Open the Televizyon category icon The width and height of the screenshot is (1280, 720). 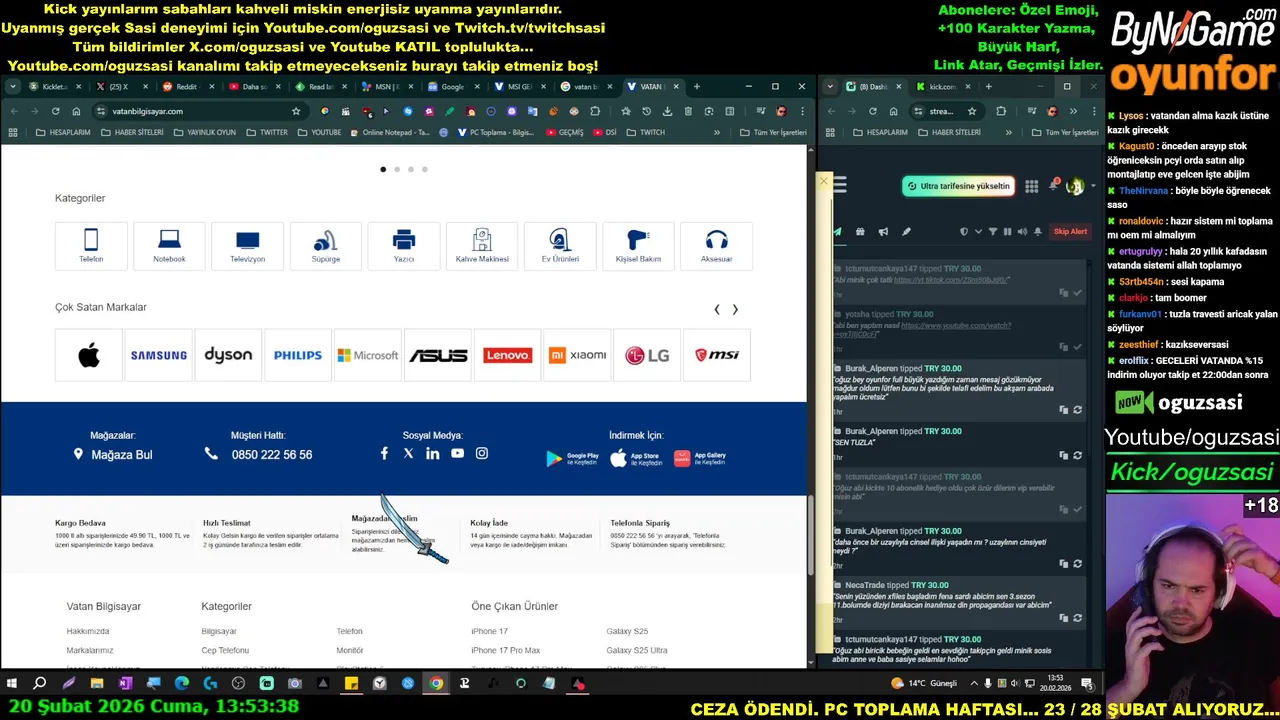pyautogui.click(x=247, y=245)
